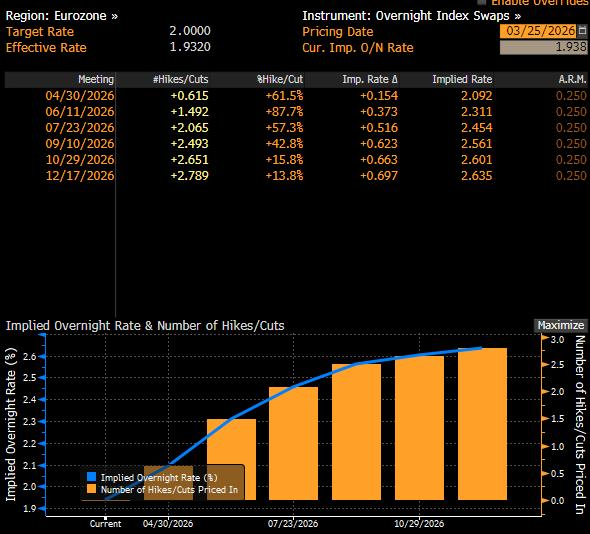Click the +2.651 hikes/cuts value

189,160
